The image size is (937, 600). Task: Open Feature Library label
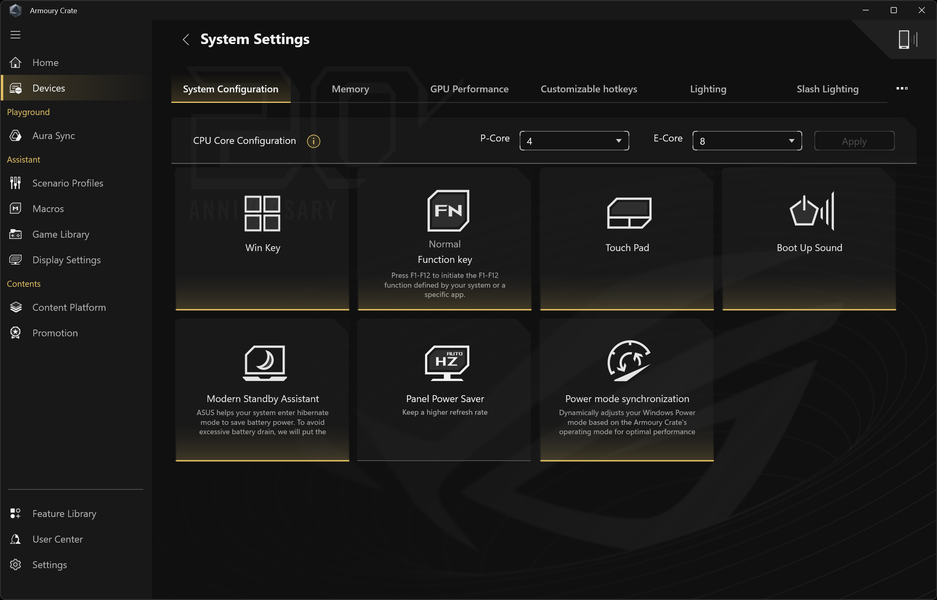(x=64, y=513)
